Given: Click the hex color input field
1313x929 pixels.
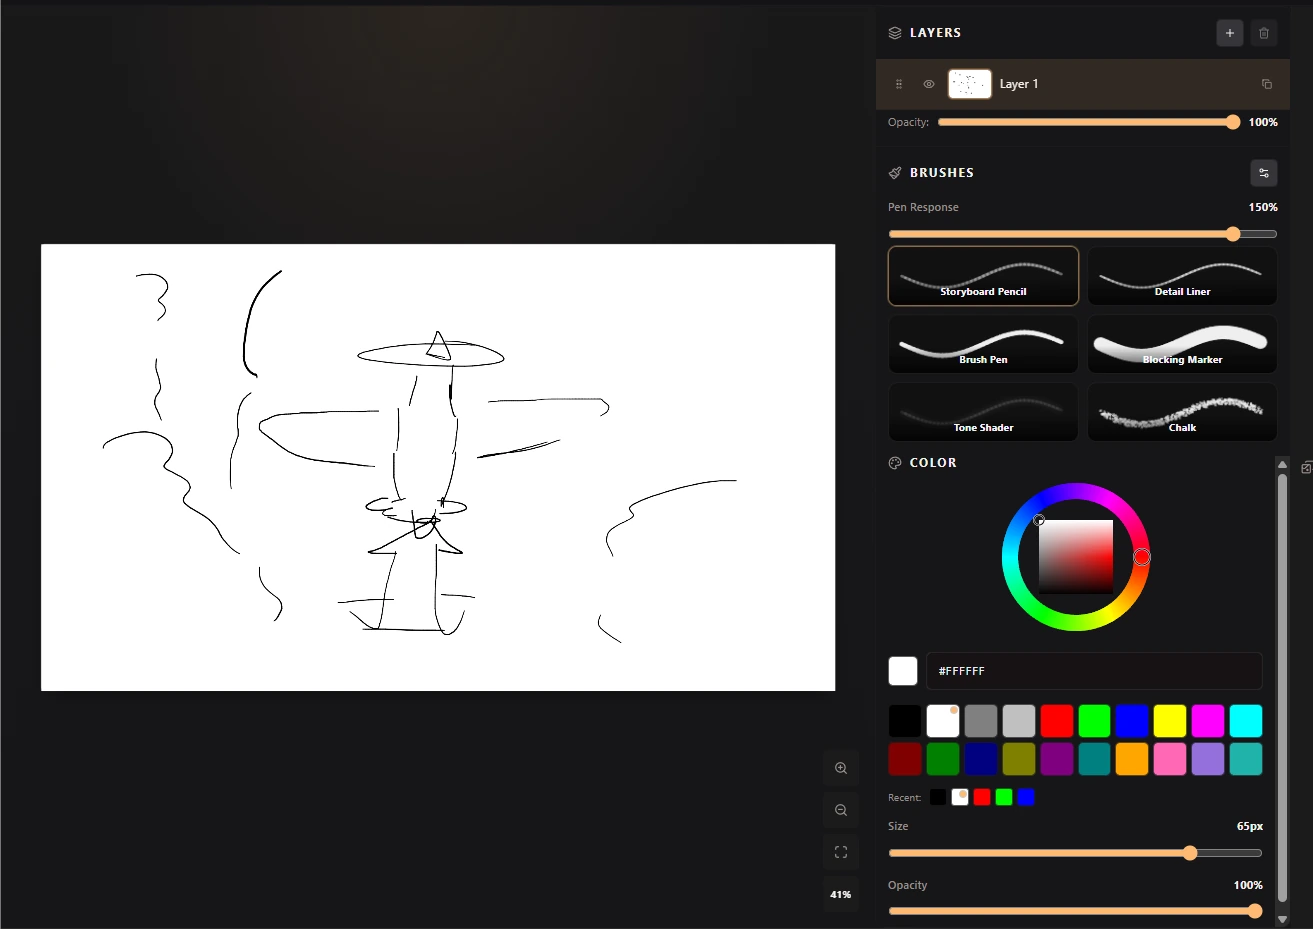Looking at the screenshot, I should [x=1094, y=671].
